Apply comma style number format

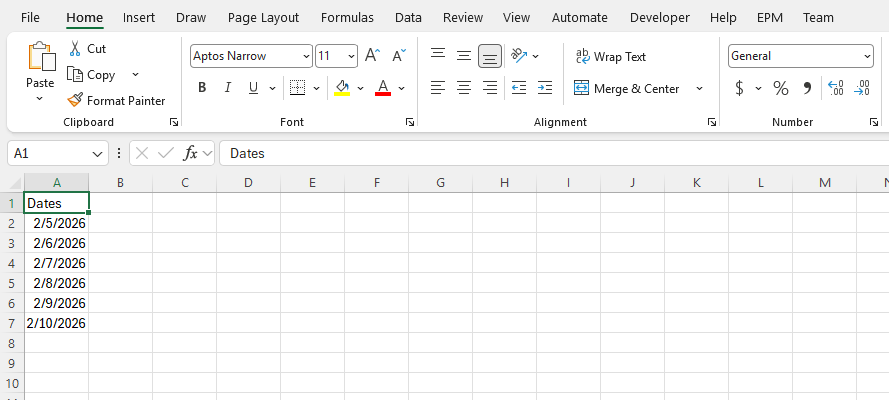807,88
